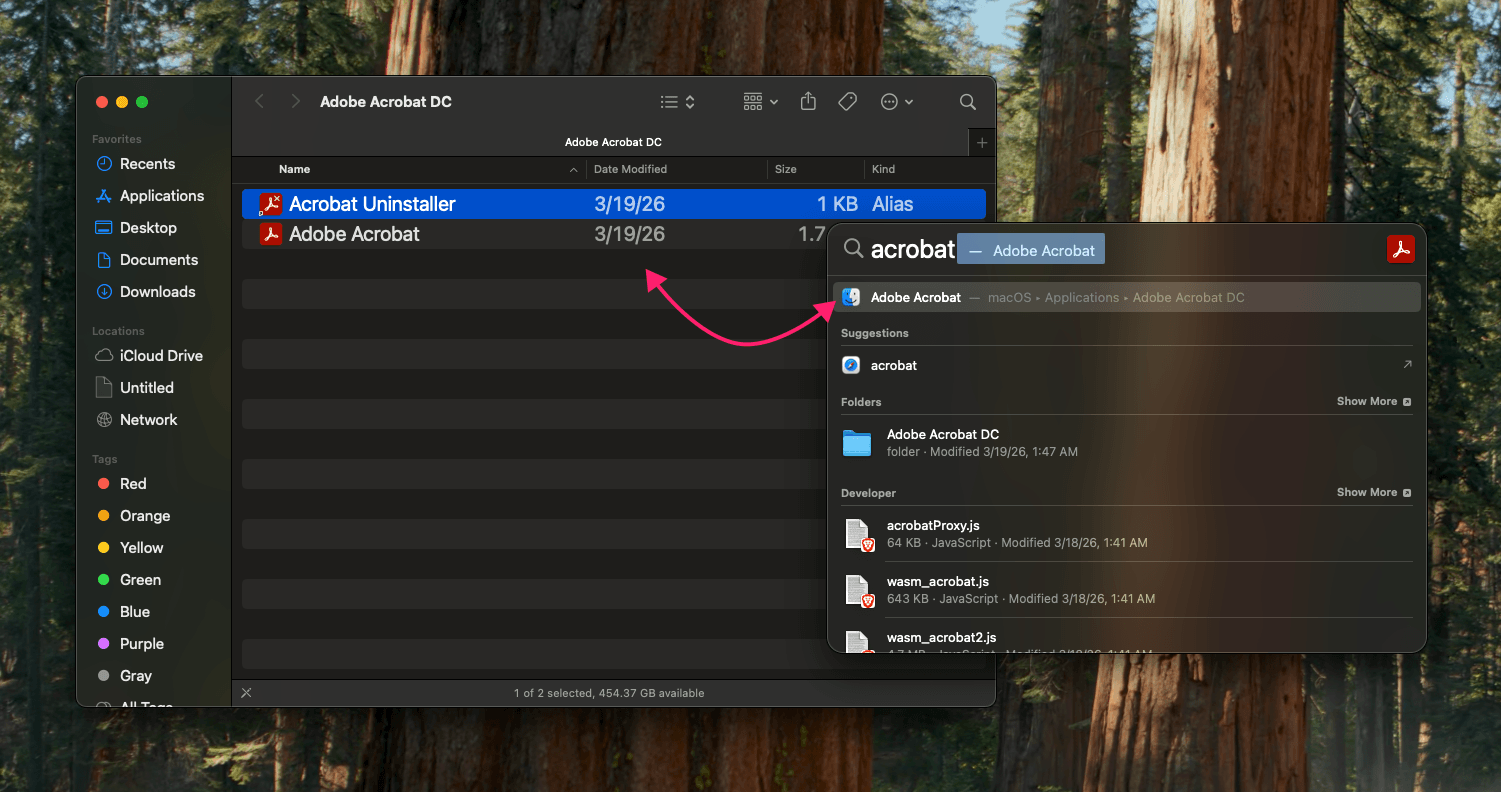1501x792 pixels.
Task: Click the Adobe Acrobat app icon in list
Action: pyautogui.click(x=271, y=234)
